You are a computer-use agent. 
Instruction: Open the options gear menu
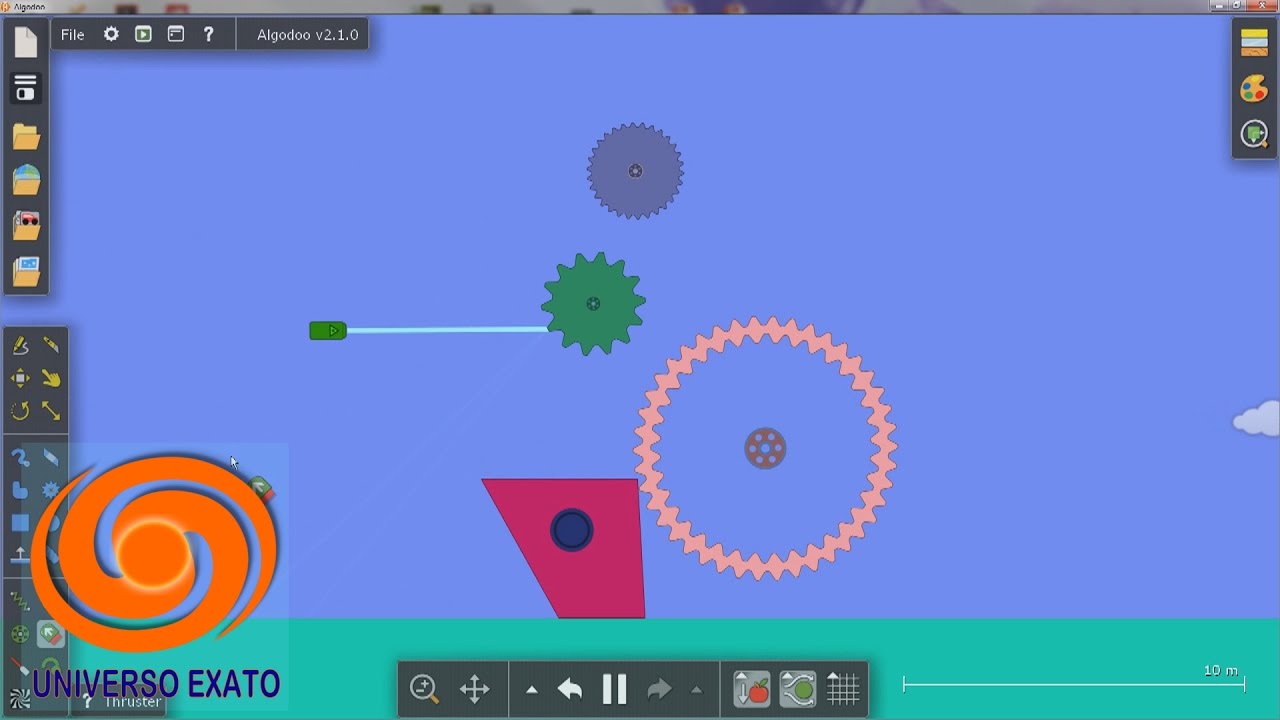click(111, 34)
